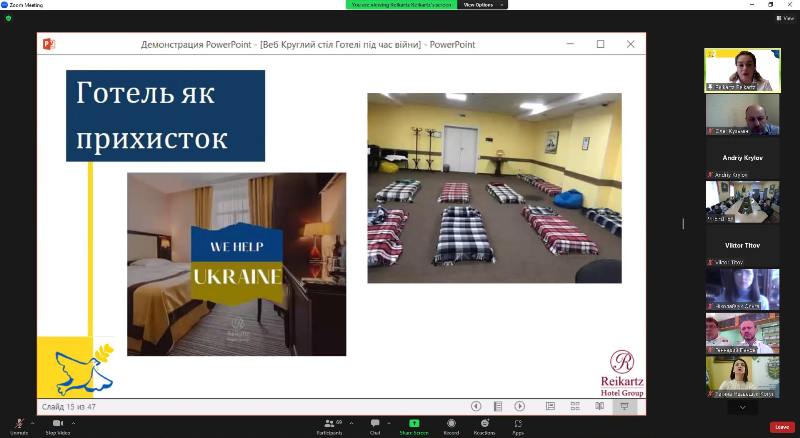The image size is (800, 438).
Task: Open audio options arrow beside Unmute
Action: [x=32, y=423]
